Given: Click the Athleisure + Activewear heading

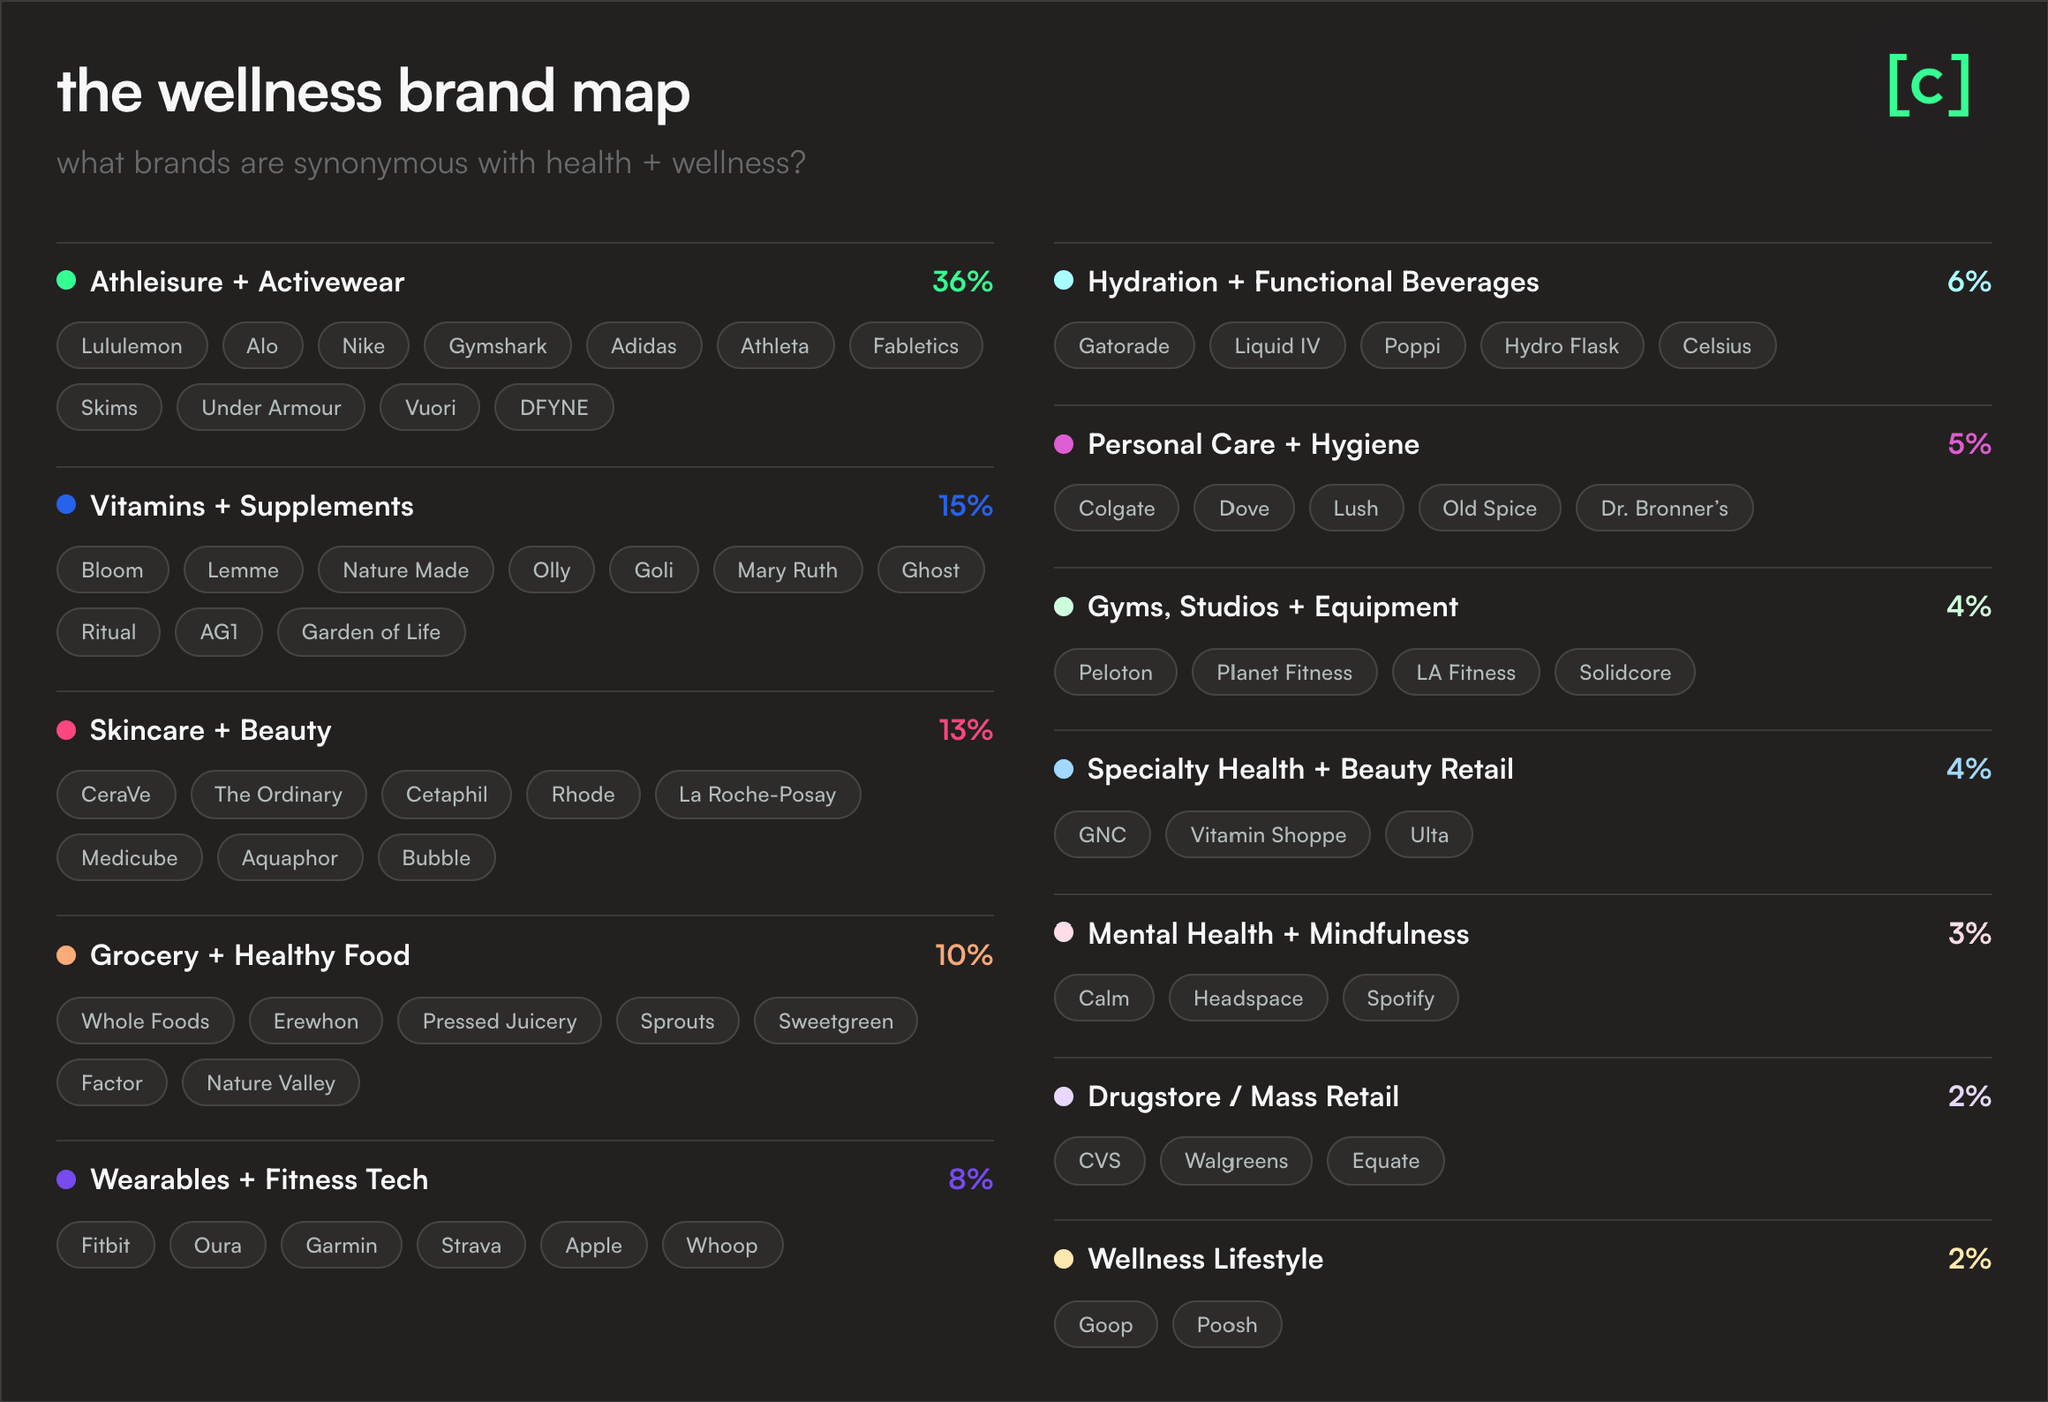Looking at the screenshot, I should [x=247, y=282].
